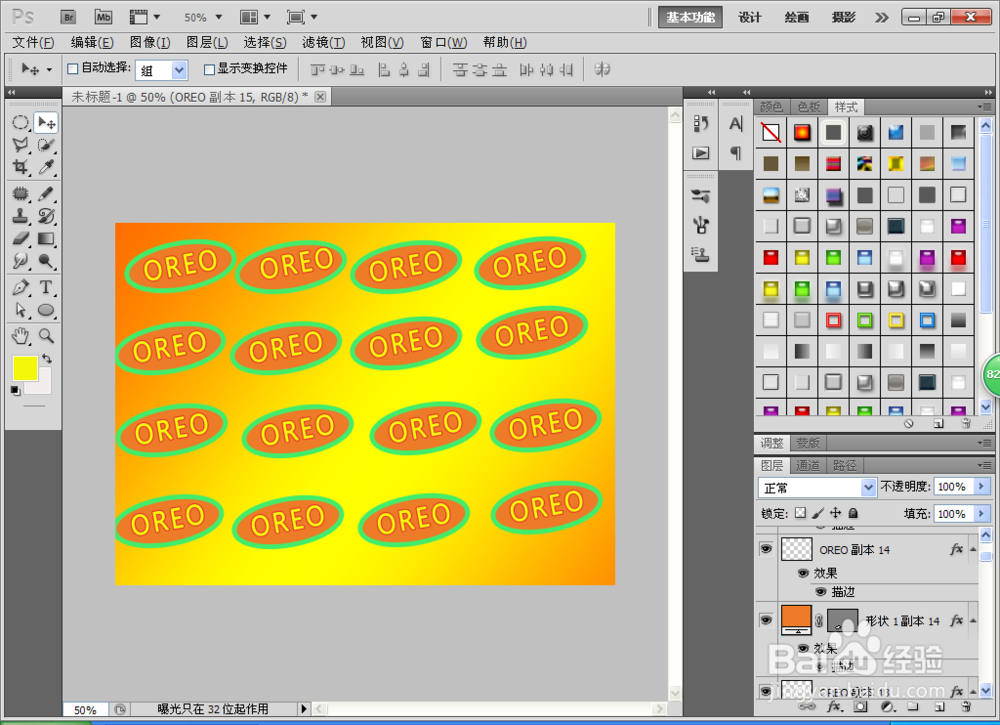Click the yellow foreground color swatch

point(25,369)
